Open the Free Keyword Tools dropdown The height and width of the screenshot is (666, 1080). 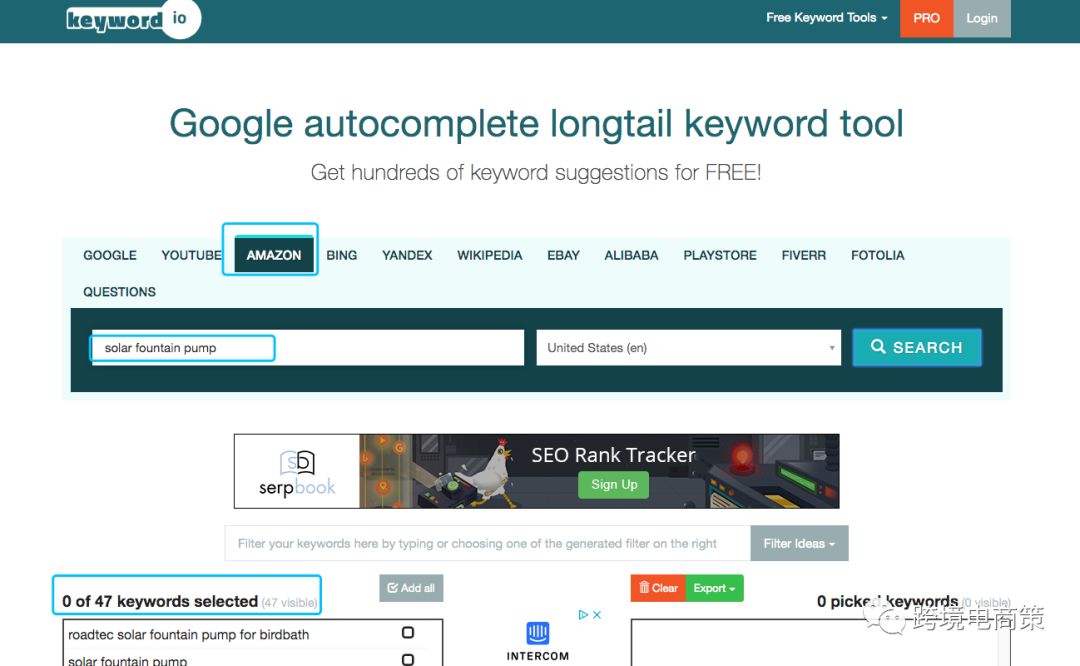click(x=827, y=18)
